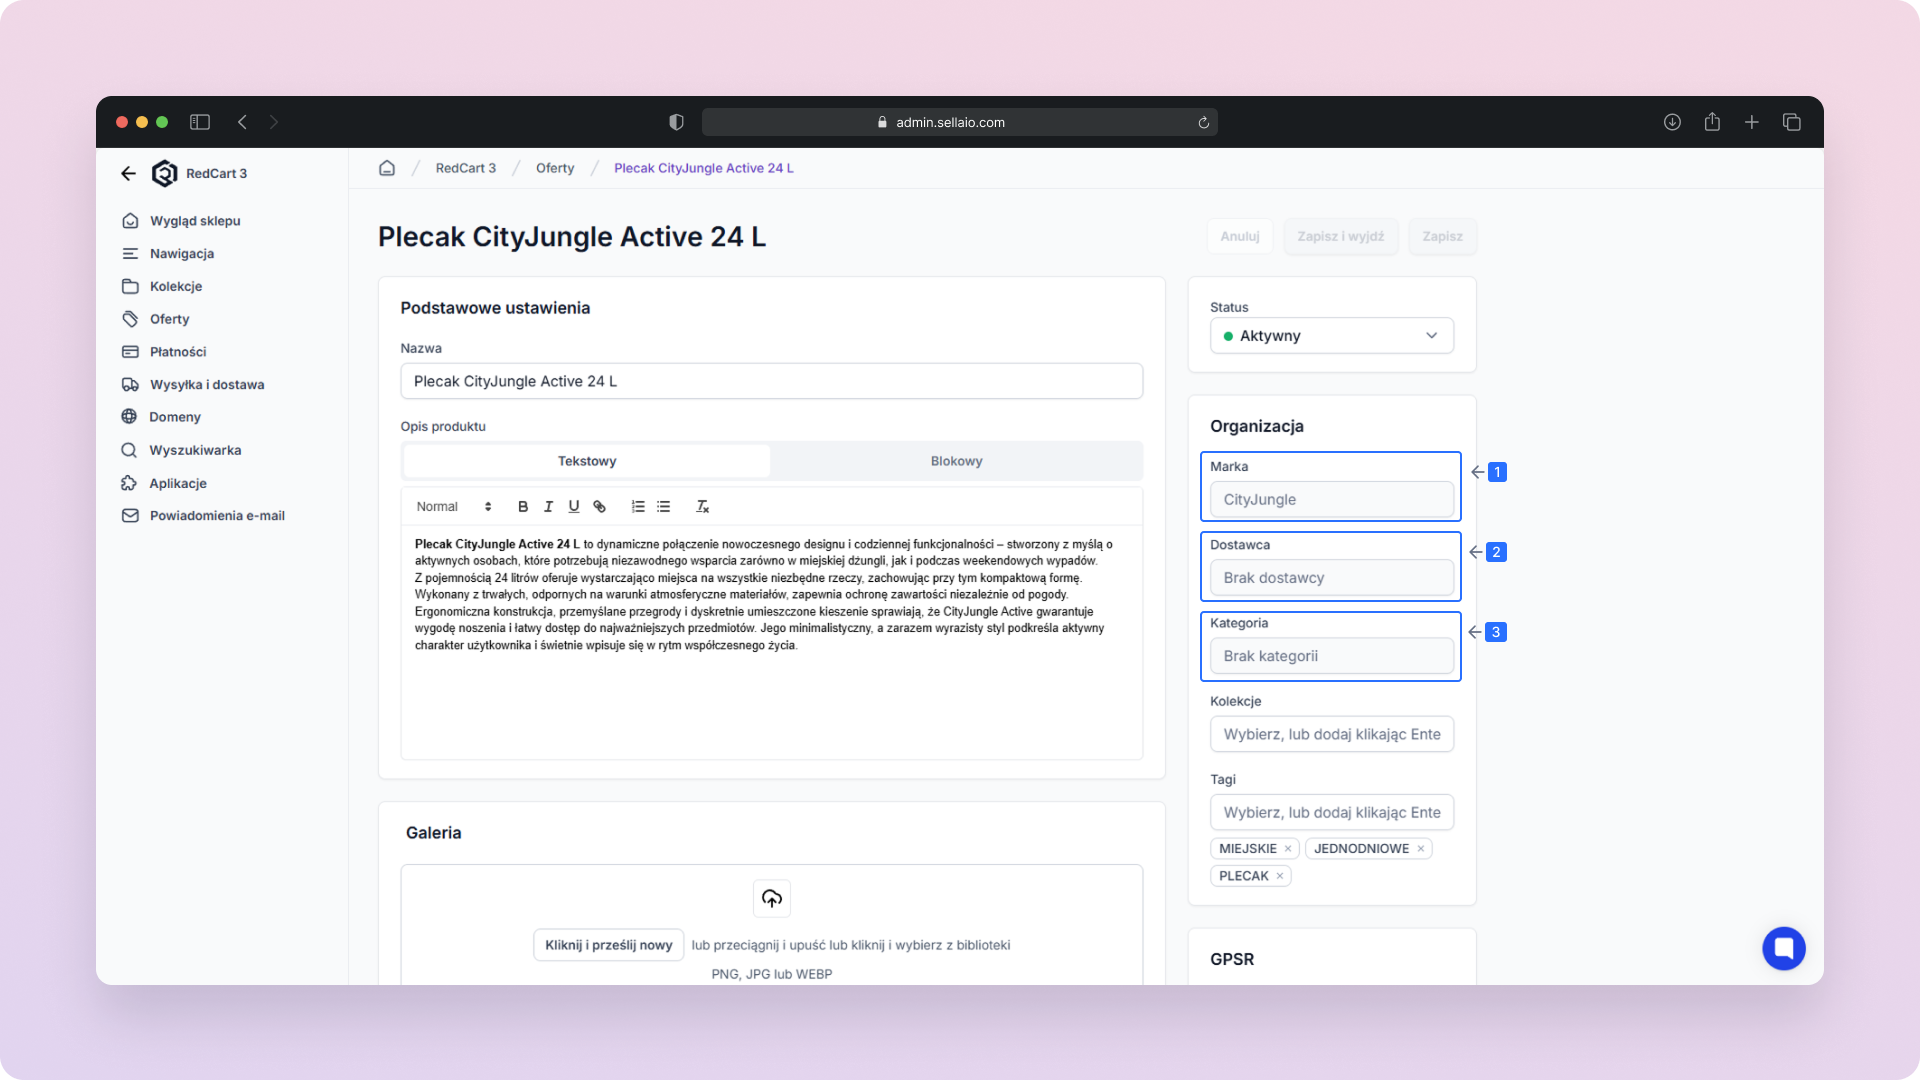Open the Normal paragraph style dropdown
This screenshot has height=1080, width=1920.
click(x=453, y=507)
